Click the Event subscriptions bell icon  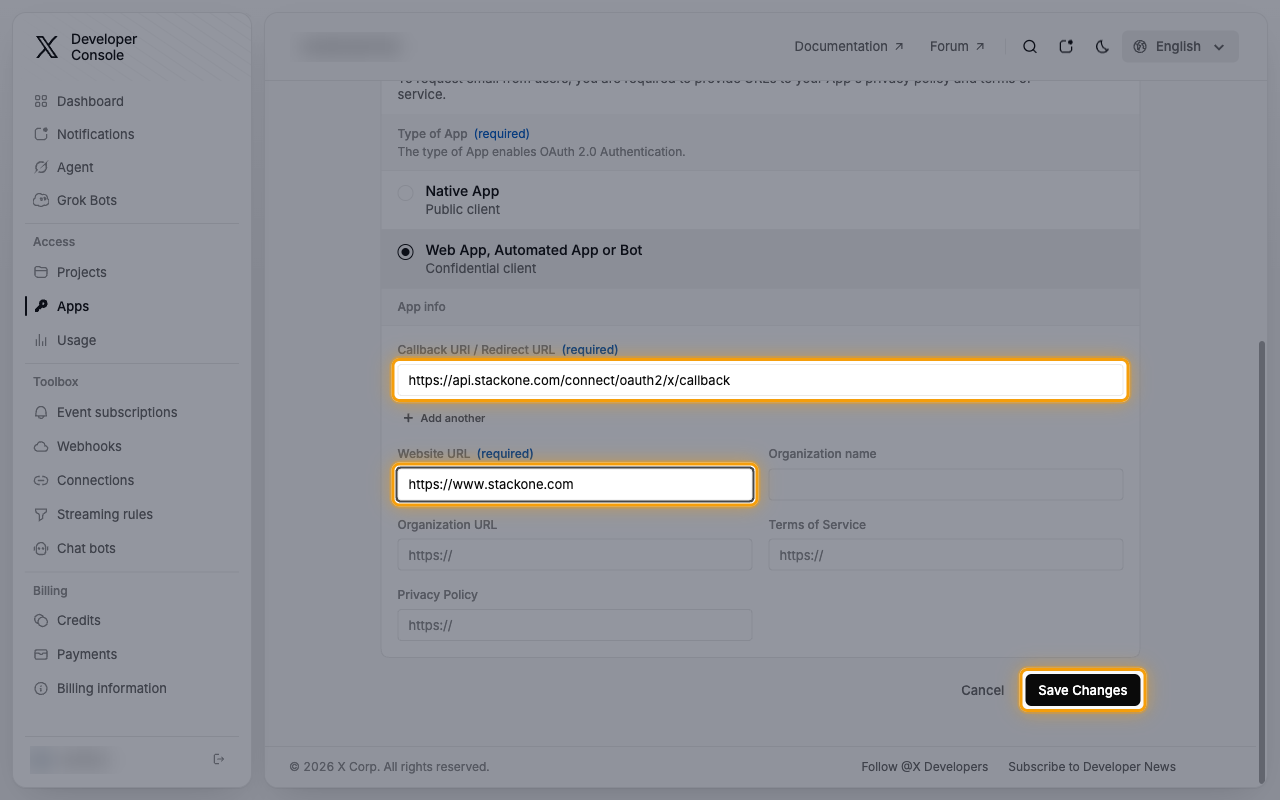[41, 412]
